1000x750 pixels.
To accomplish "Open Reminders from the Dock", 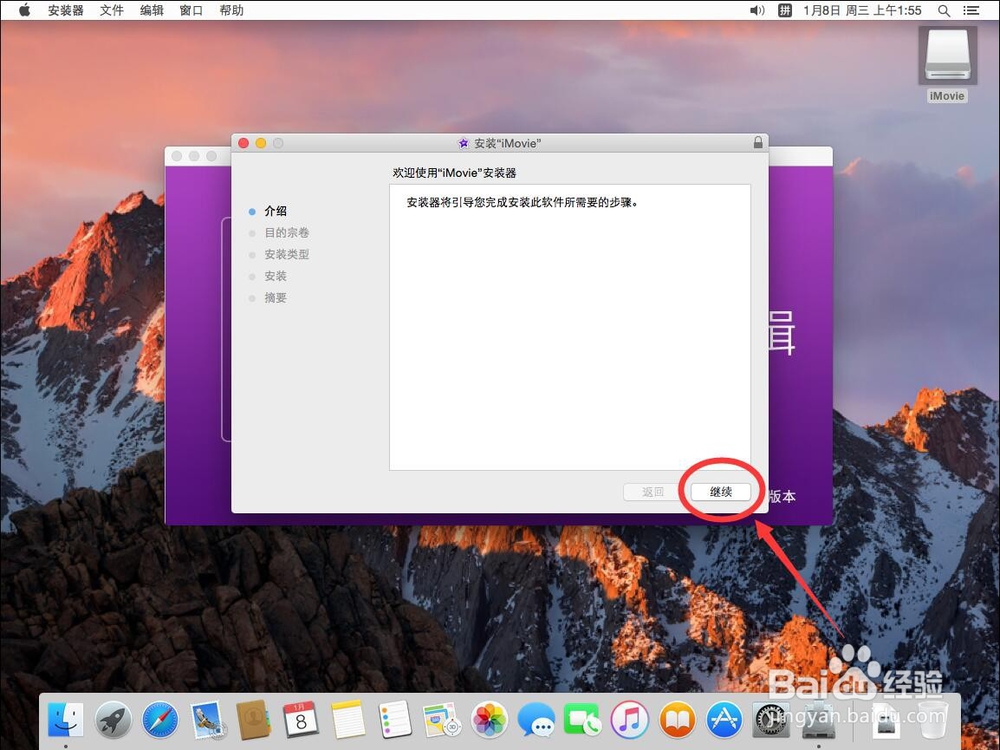I will click(x=395, y=720).
